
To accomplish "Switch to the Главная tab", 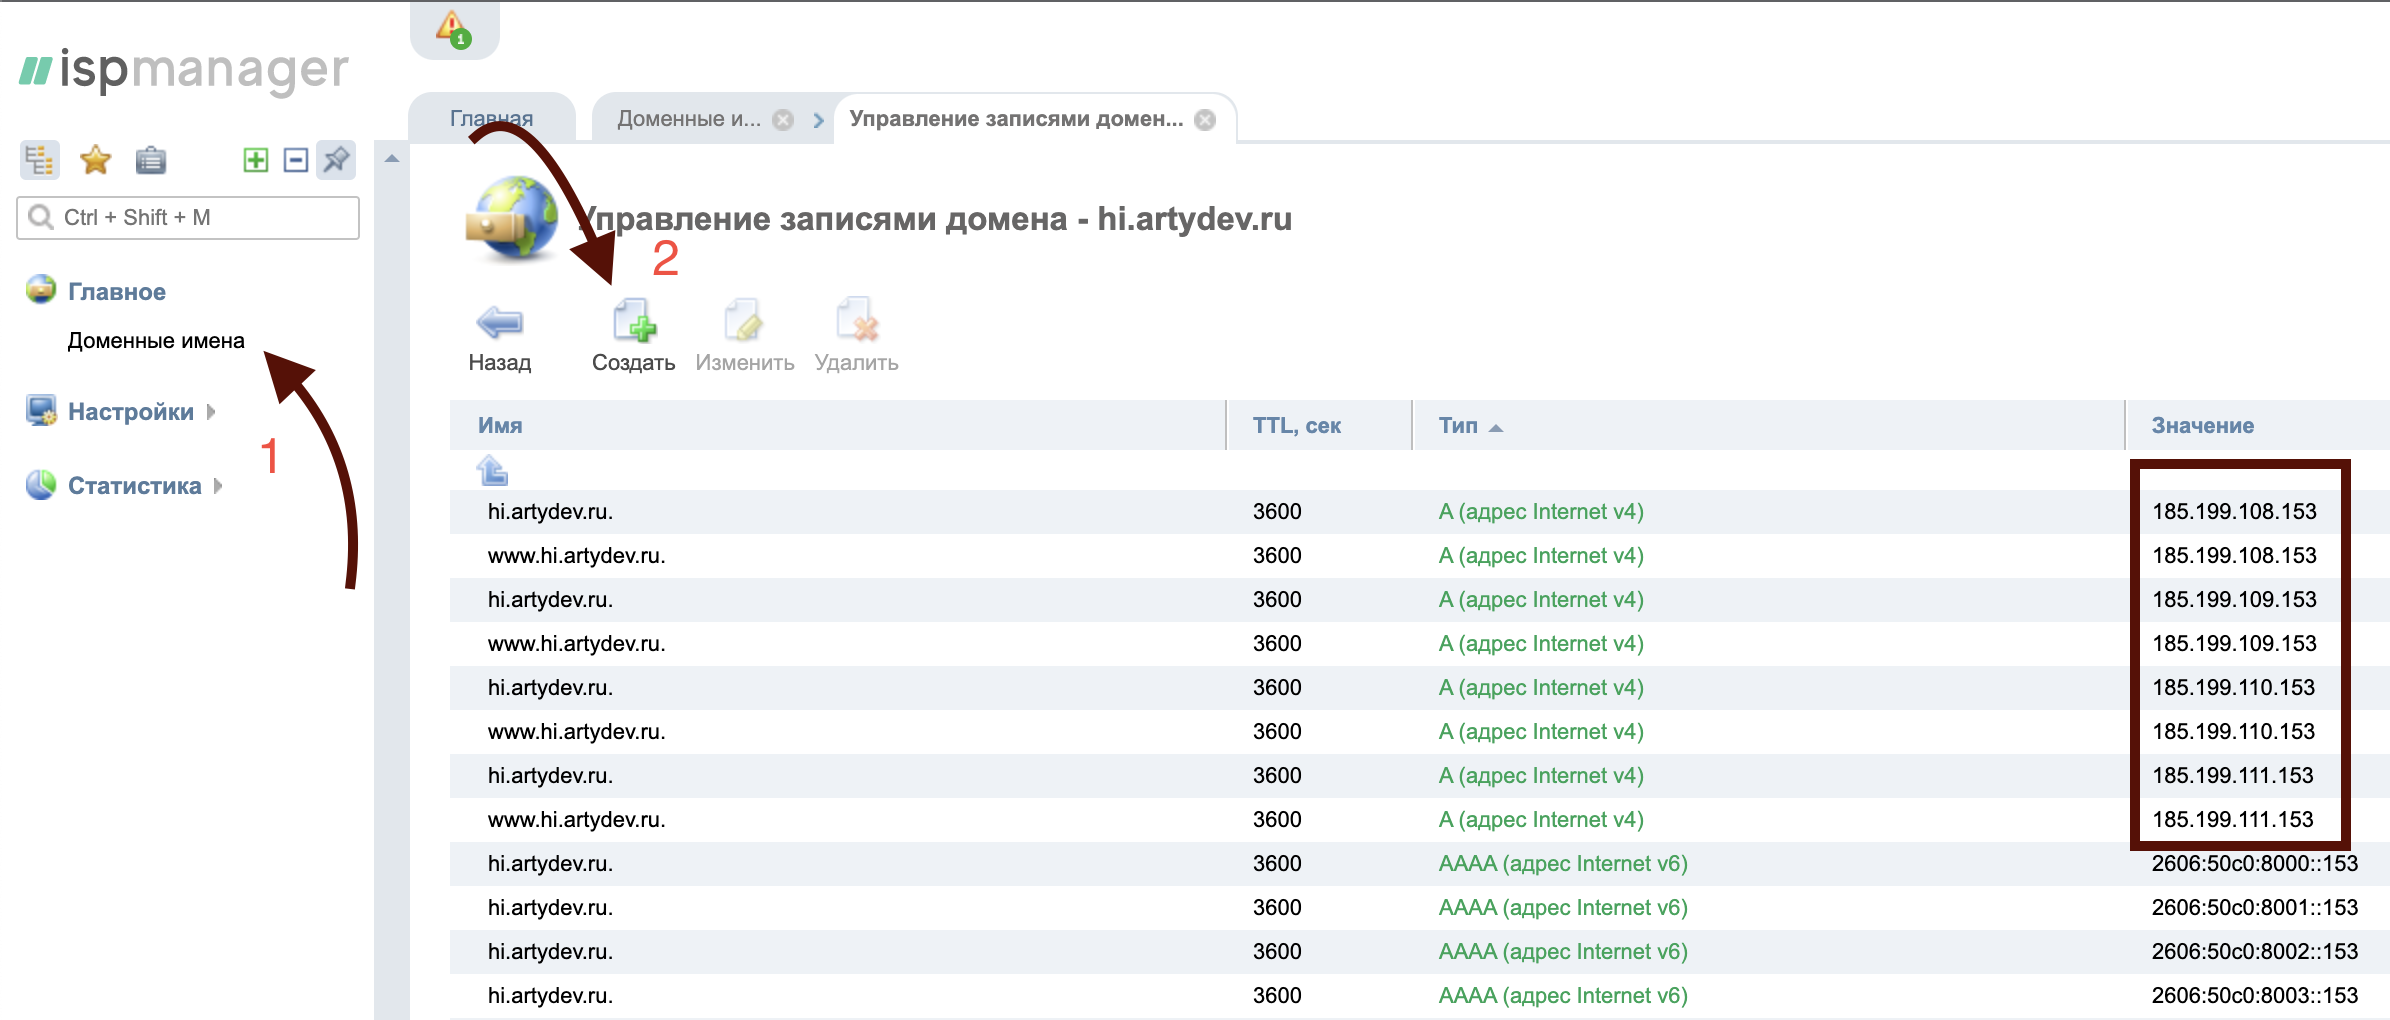I will pos(491,119).
